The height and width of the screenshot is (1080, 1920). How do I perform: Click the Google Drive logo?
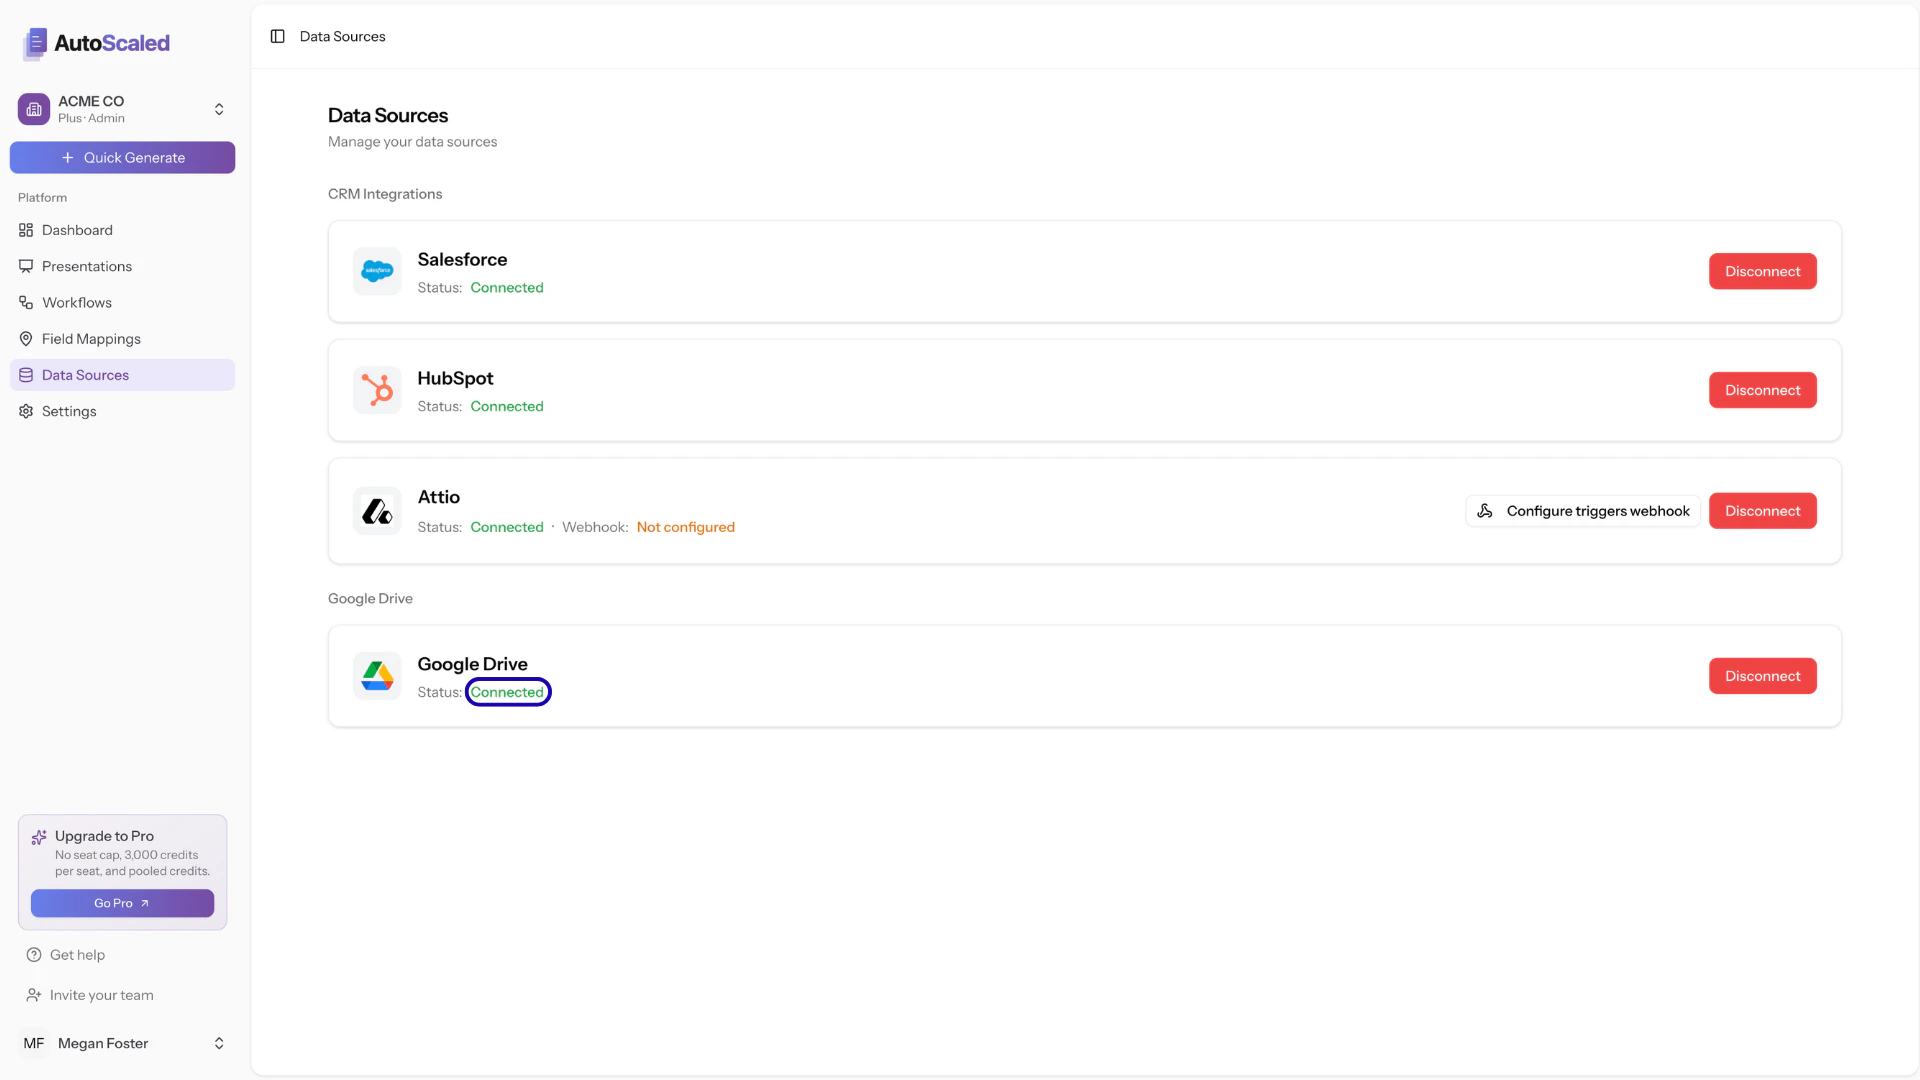tap(377, 675)
